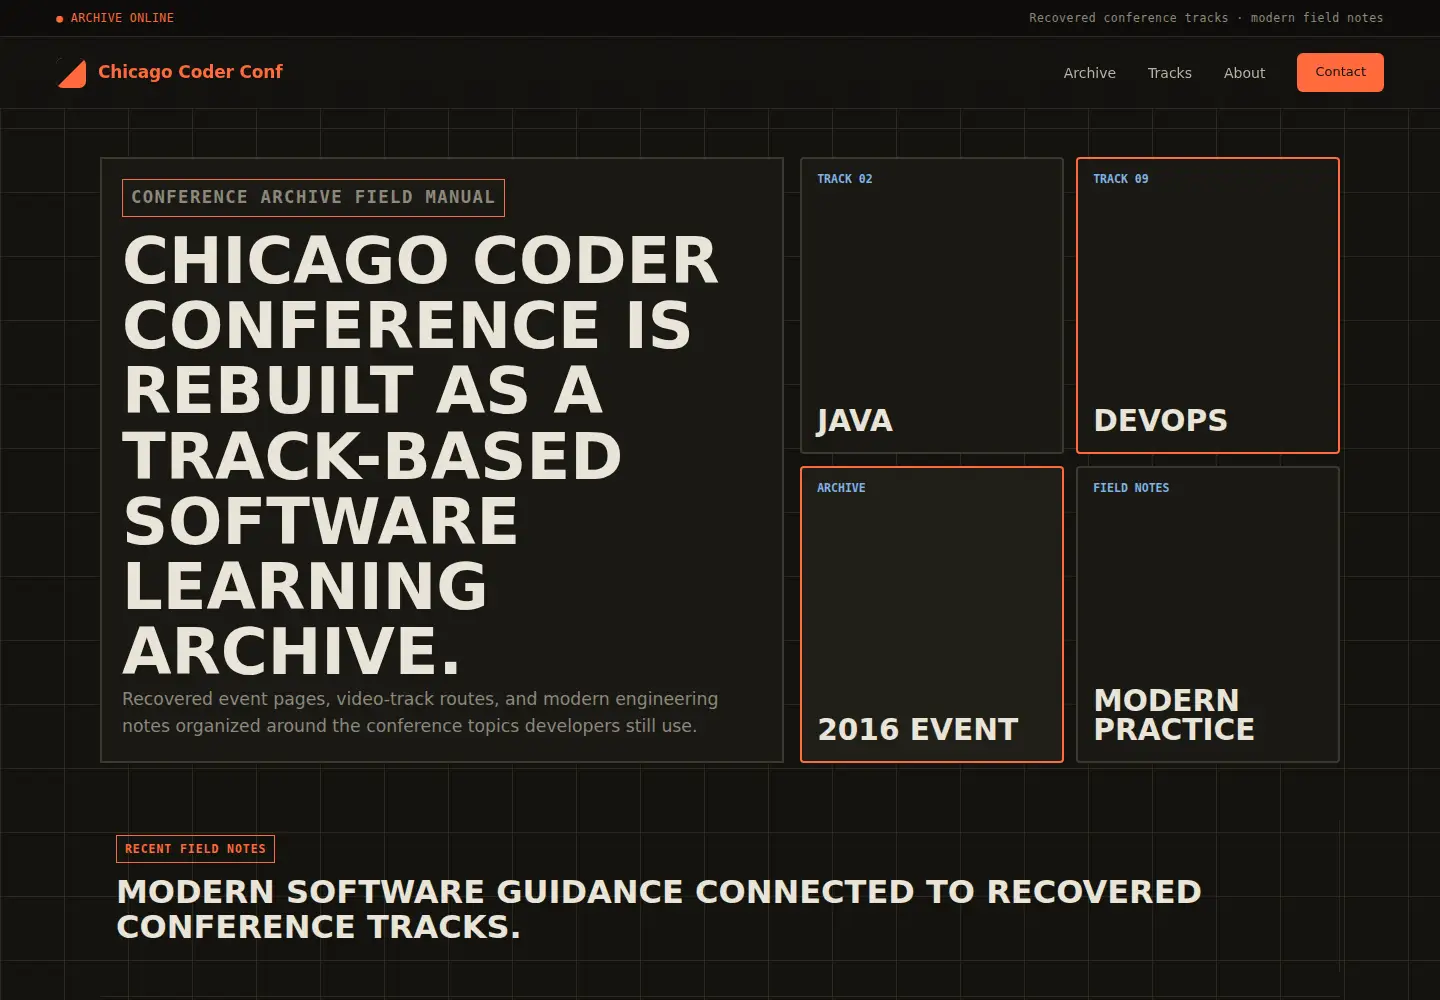Click the orange Contact button
The image size is (1440, 1000).
coord(1340,72)
